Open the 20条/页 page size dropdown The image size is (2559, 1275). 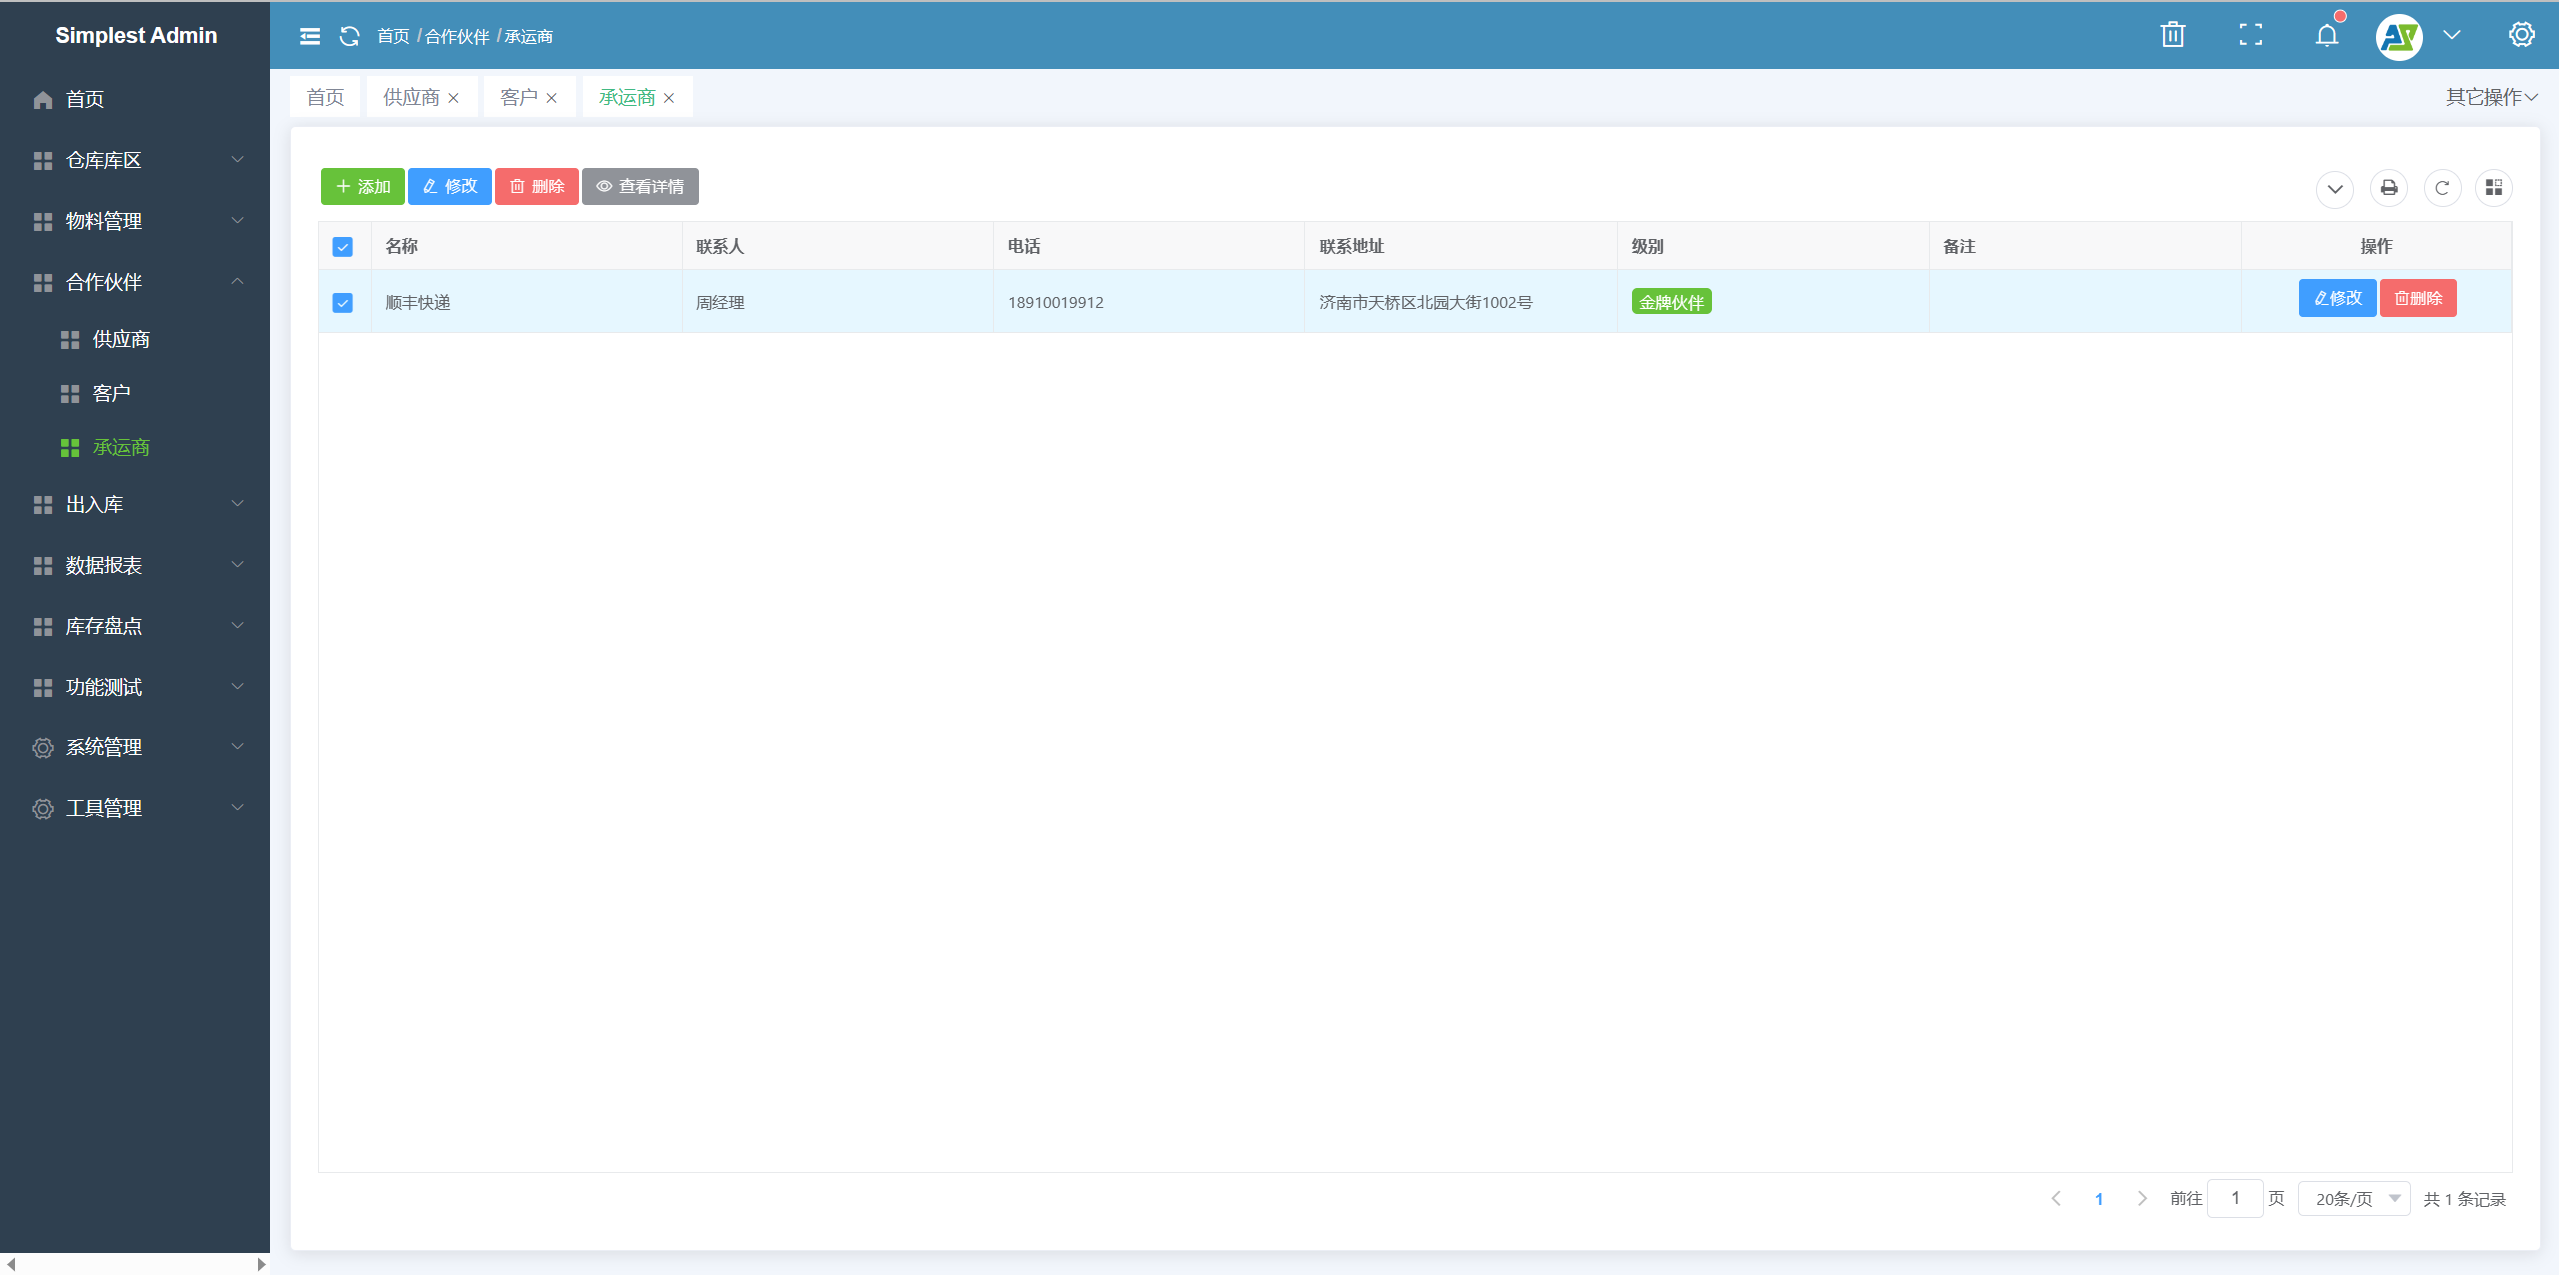pyautogui.click(x=2354, y=1198)
